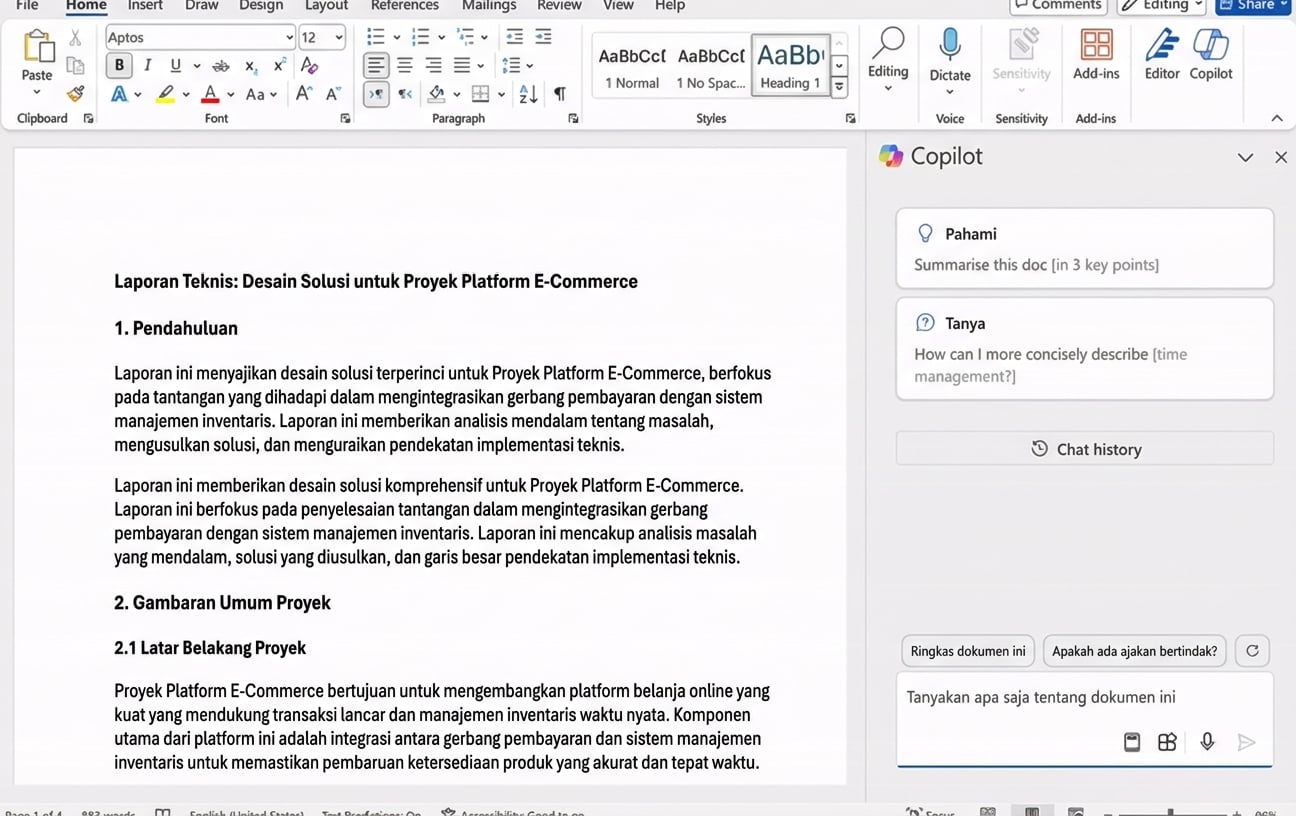Collapse the Copilot panel with its chevron
This screenshot has height=816, width=1296.
pos(1245,157)
